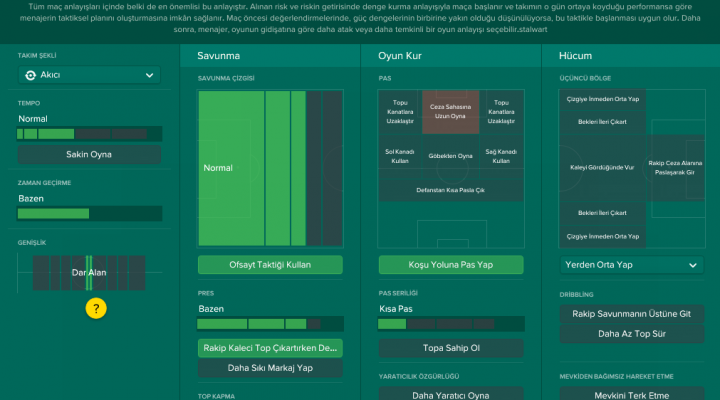Click the Dar Alan width control

point(89,272)
